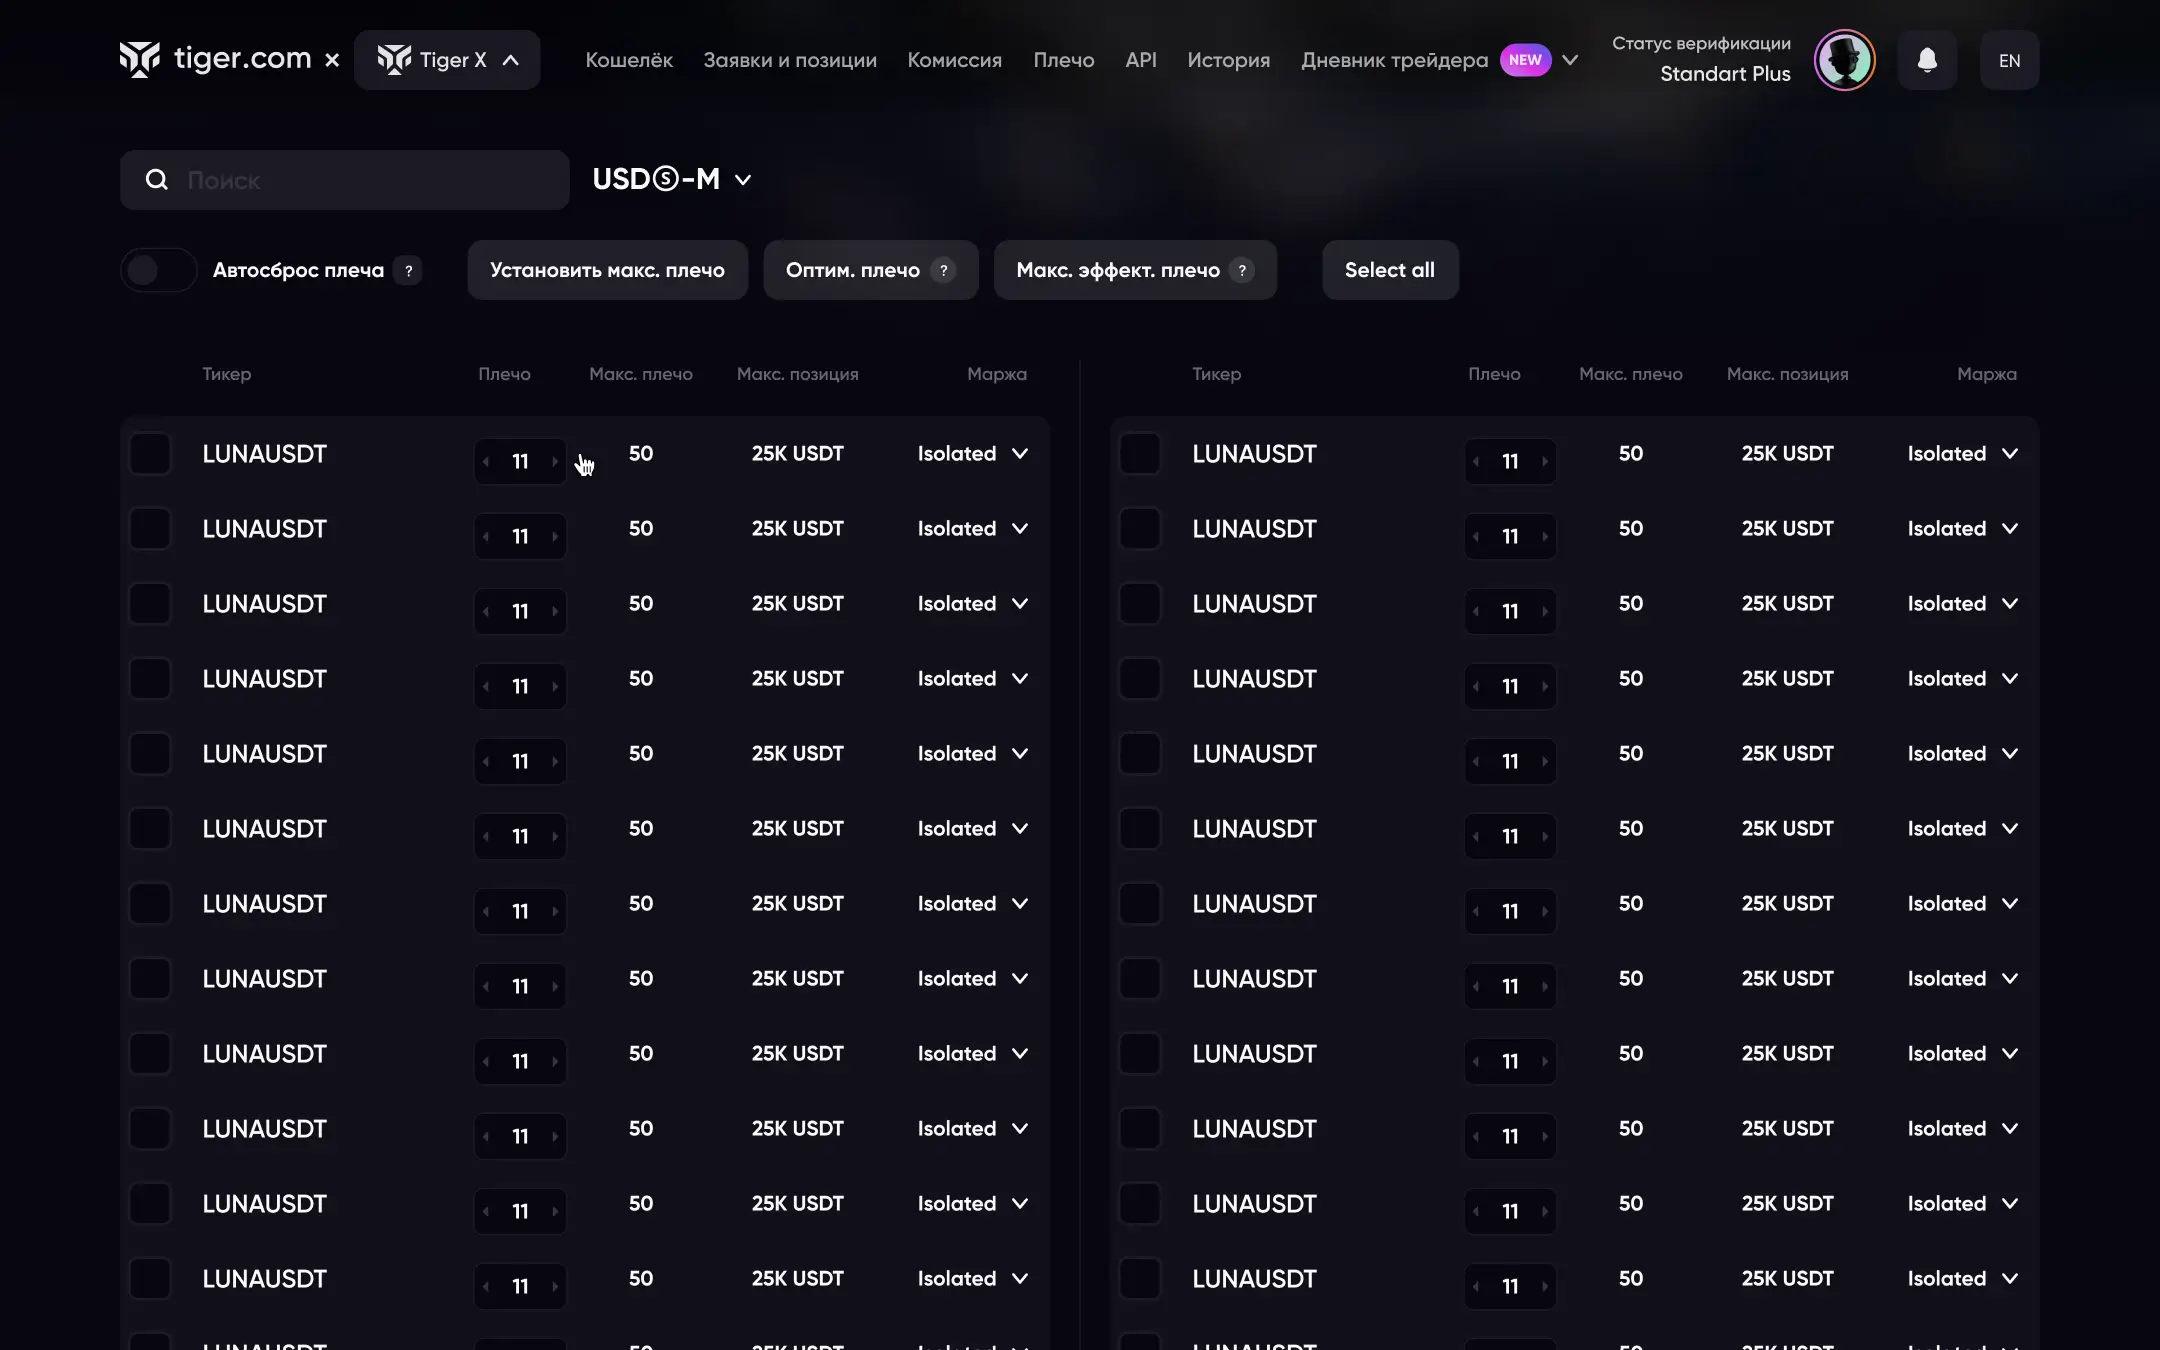Click the notification bell icon
This screenshot has width=2160, height=1350.
coord(1927,60)
